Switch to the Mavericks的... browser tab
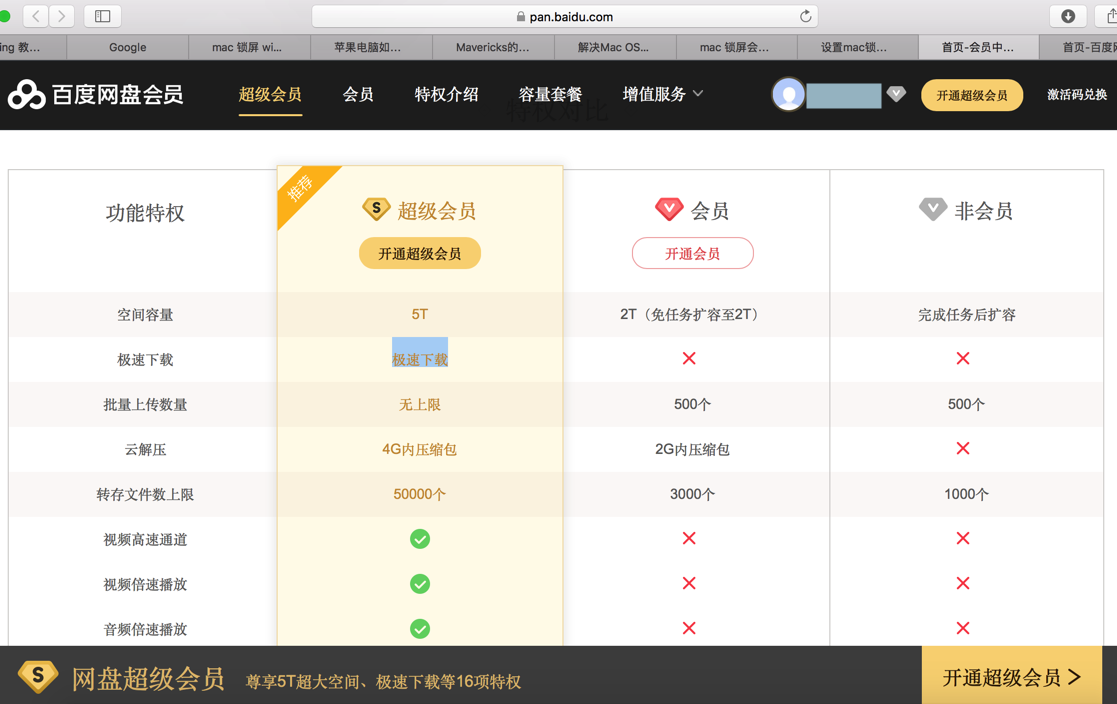 click(x=493, y=47)
